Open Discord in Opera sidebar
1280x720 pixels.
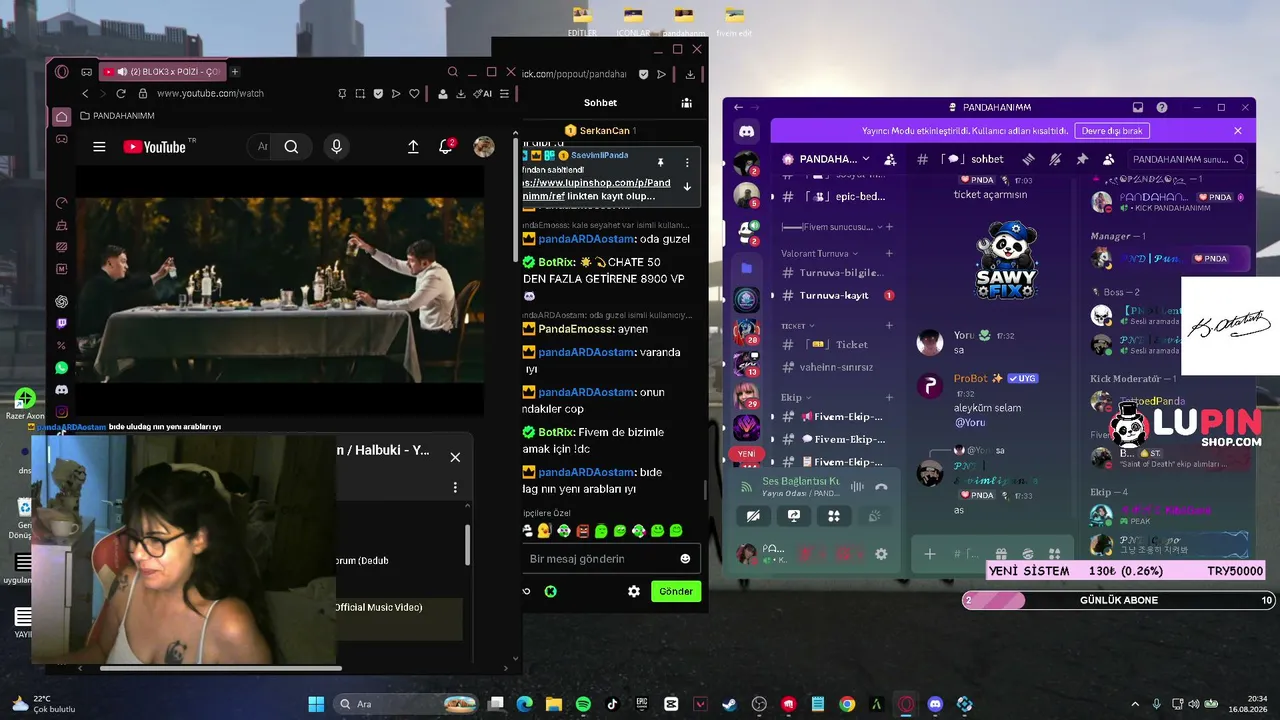[x=62, y=390]
